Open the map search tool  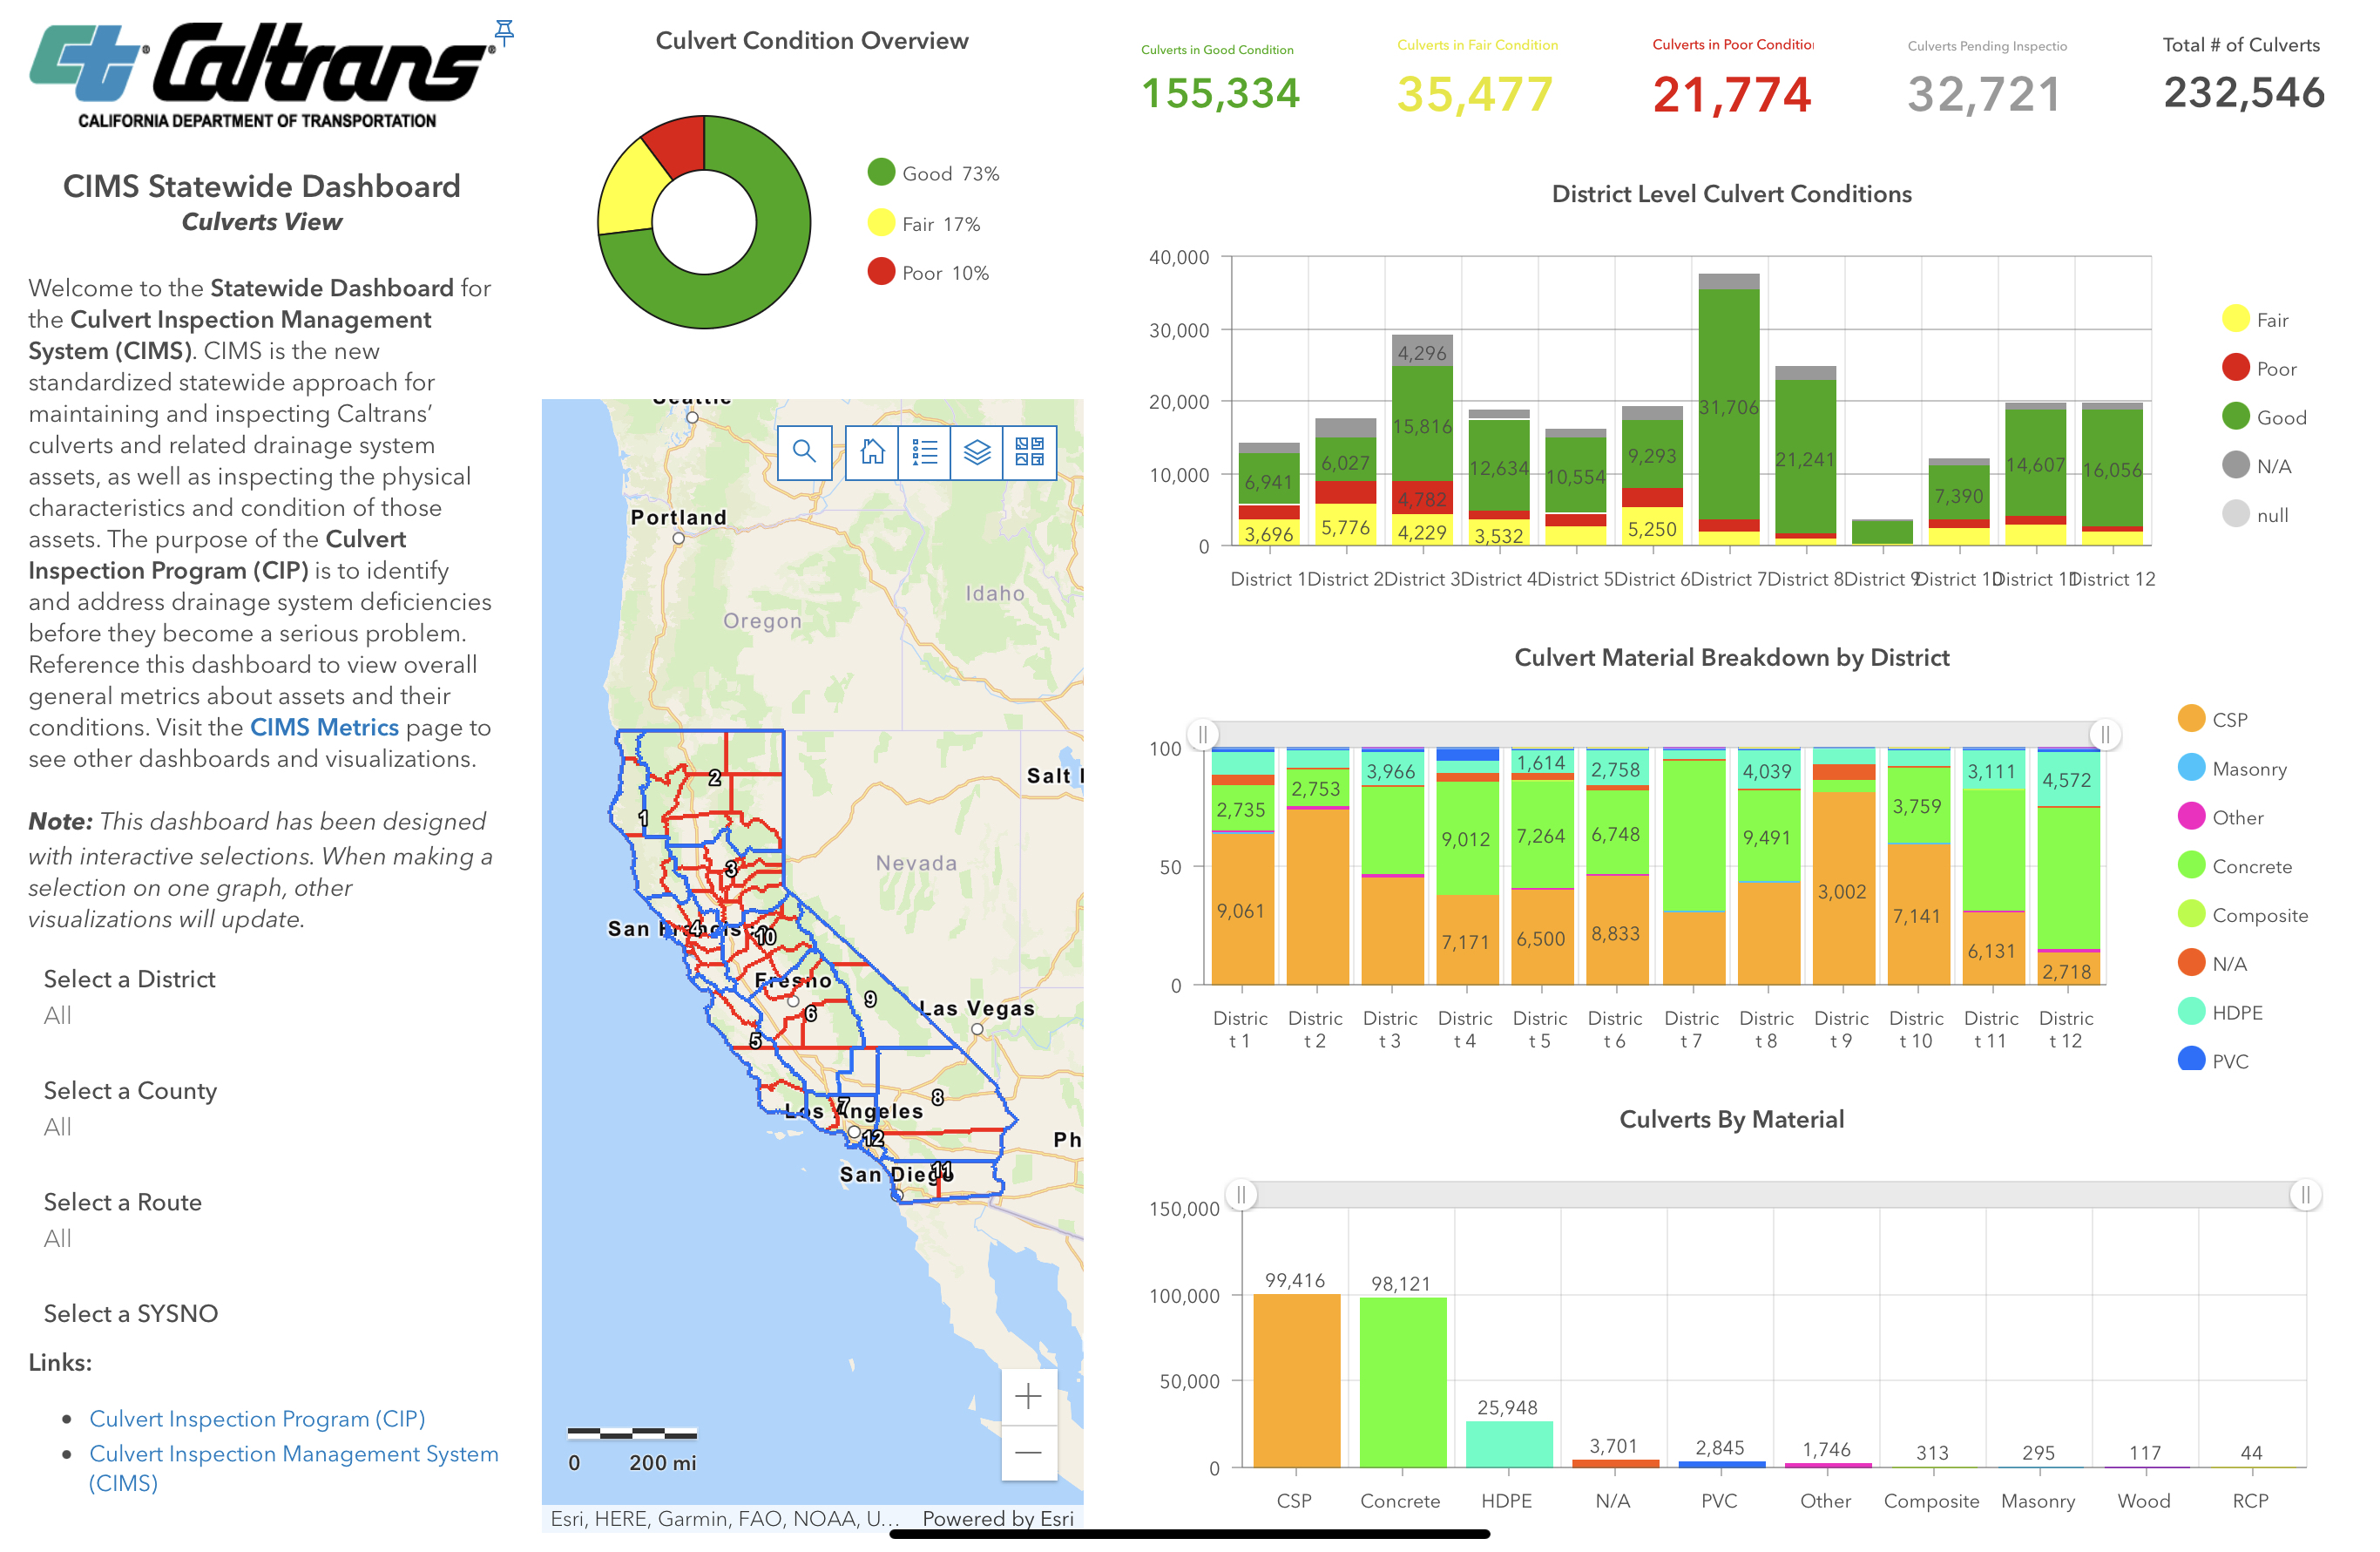(804, 452)
